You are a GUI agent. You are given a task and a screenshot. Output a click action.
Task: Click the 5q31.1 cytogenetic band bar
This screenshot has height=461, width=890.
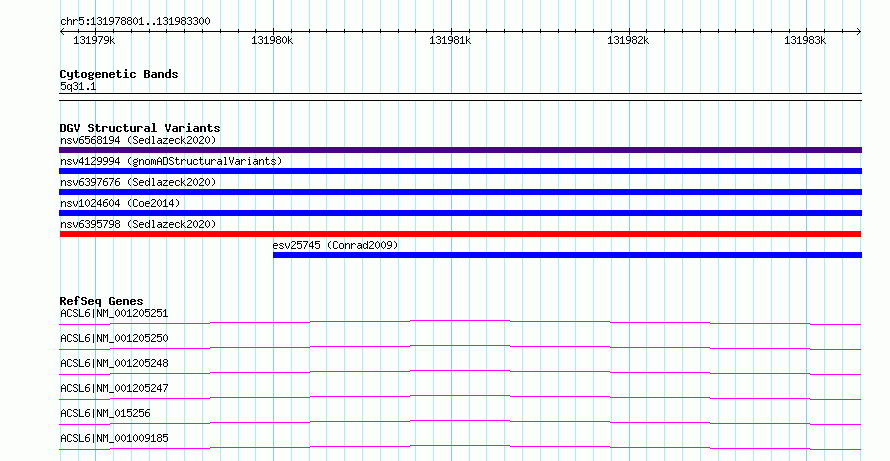pos(460,97)
